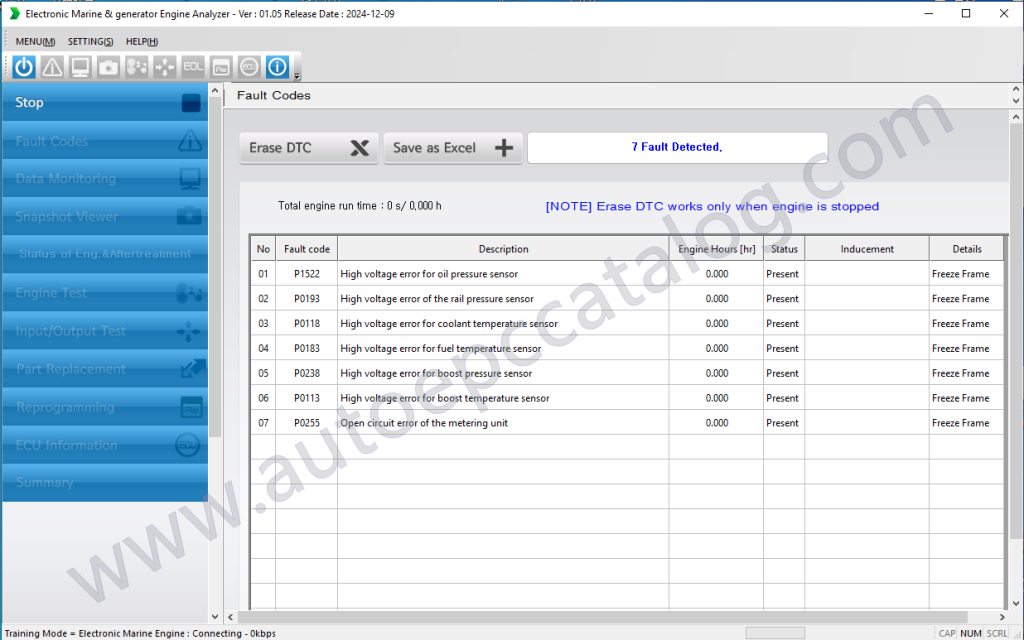Click the Present status for fault P0113
The height and width of the screenshot is (640, 1024).
pos(782,398)
